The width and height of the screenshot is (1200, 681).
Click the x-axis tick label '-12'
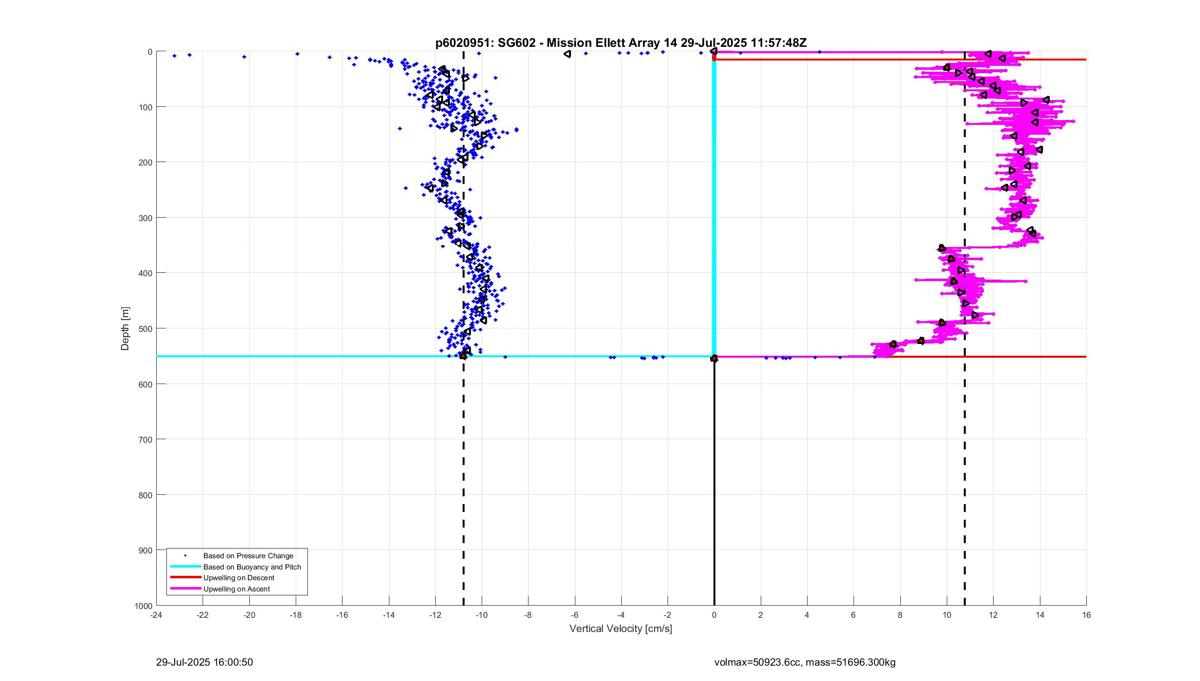435,616
